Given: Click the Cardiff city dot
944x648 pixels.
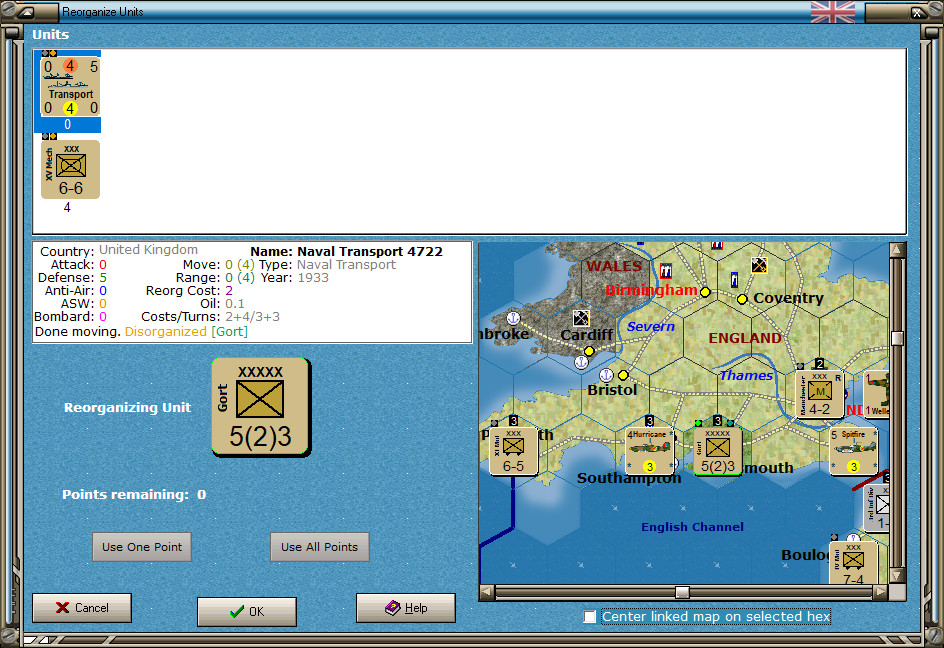Looking at the screenshot, I should coord(589,350).
